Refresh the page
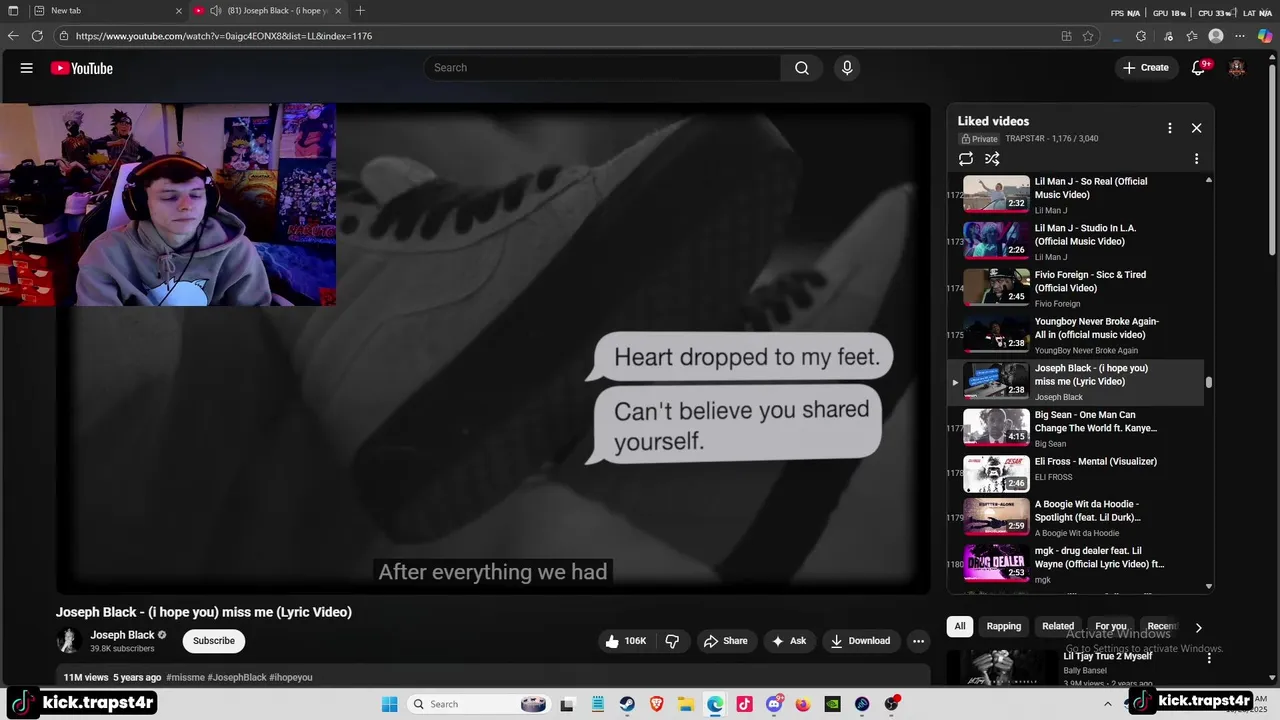 [x=37, y=36]
